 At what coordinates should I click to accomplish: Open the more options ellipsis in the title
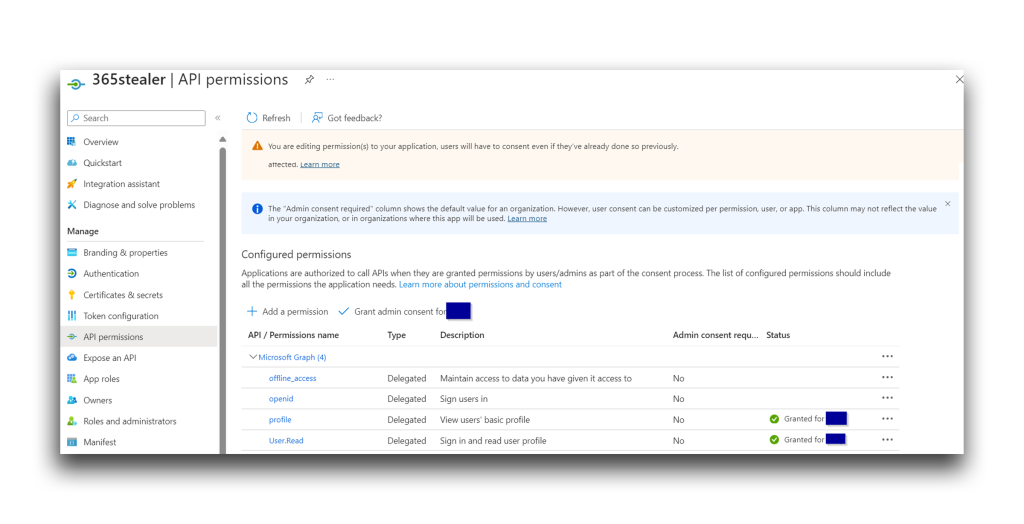330,80
